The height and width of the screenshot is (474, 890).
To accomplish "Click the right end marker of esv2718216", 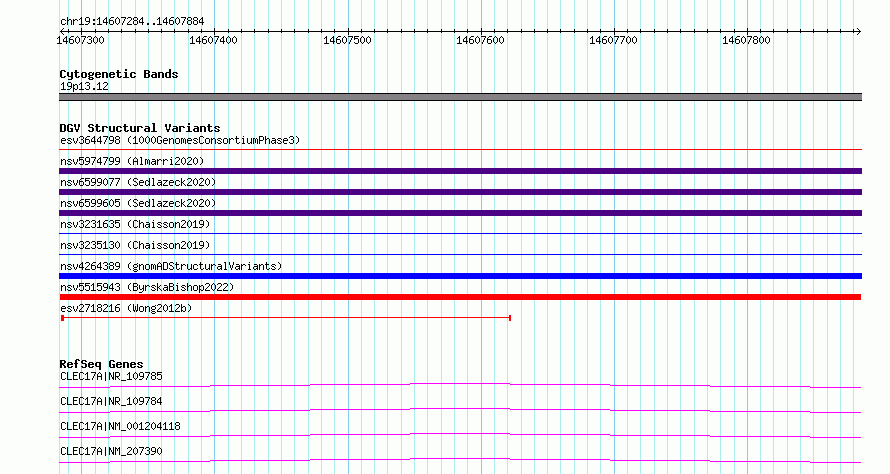I will (510, 318).
